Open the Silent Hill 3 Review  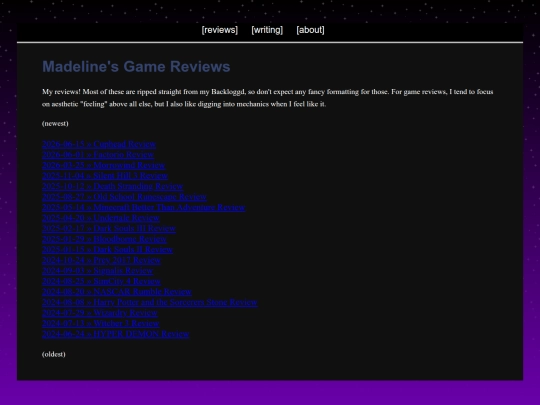[x=105, y=176]
